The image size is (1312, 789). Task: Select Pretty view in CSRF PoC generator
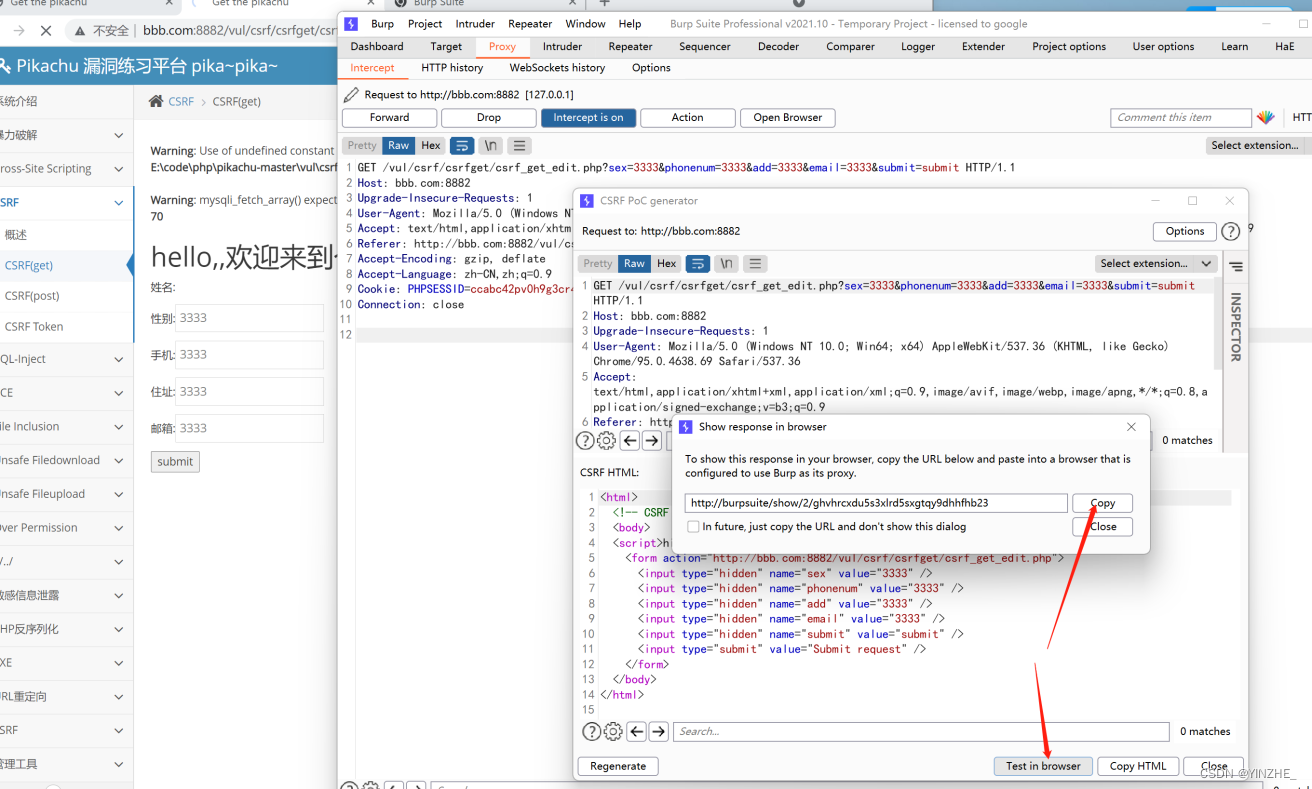click(x=598, y=264)
